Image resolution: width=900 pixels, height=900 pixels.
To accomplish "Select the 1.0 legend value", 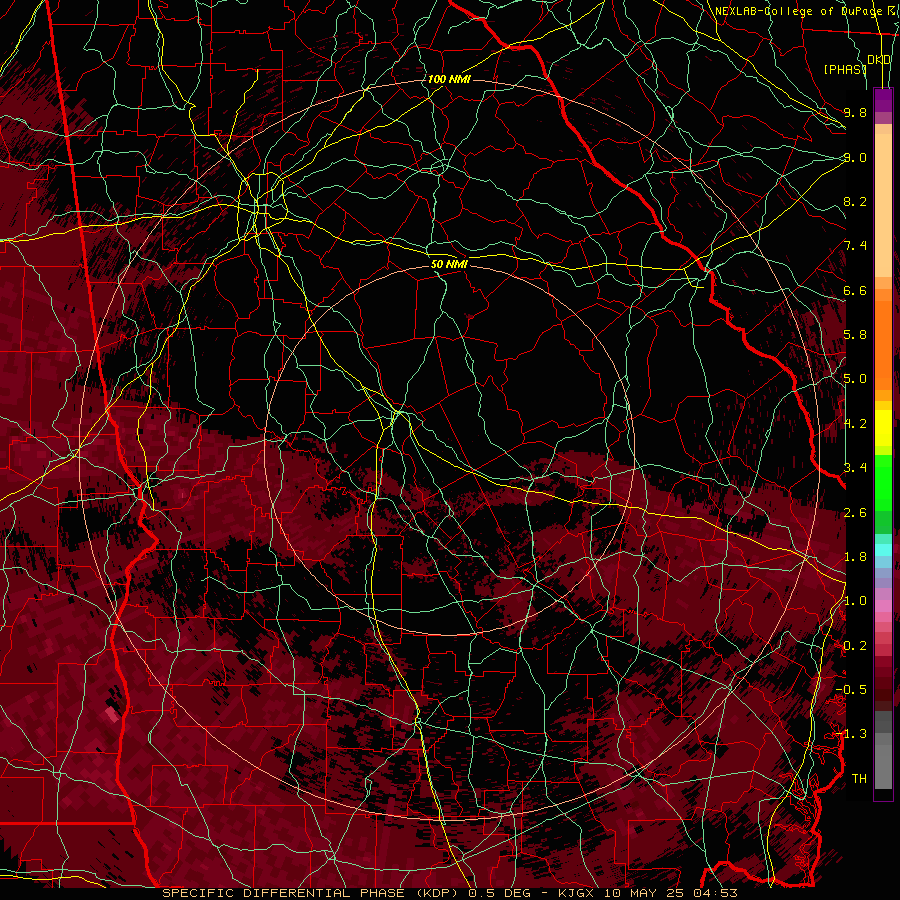I will coord(855,601).
